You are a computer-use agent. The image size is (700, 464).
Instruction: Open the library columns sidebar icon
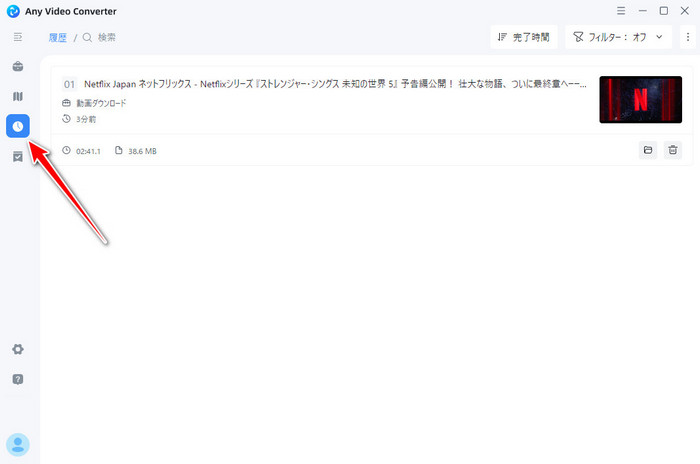tap(18, 96)
